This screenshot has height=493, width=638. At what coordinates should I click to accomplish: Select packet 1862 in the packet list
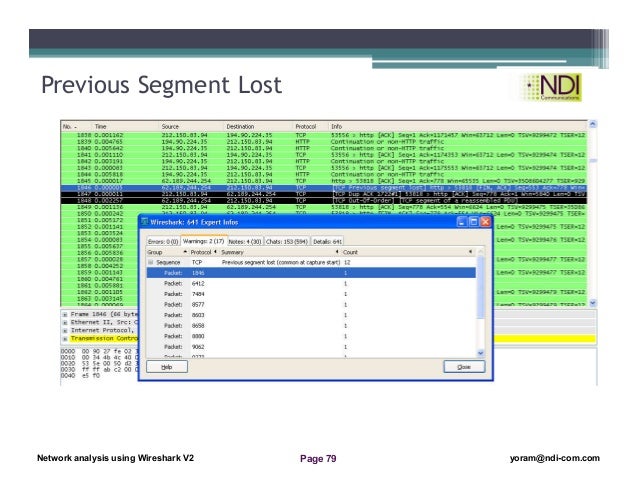100,292
